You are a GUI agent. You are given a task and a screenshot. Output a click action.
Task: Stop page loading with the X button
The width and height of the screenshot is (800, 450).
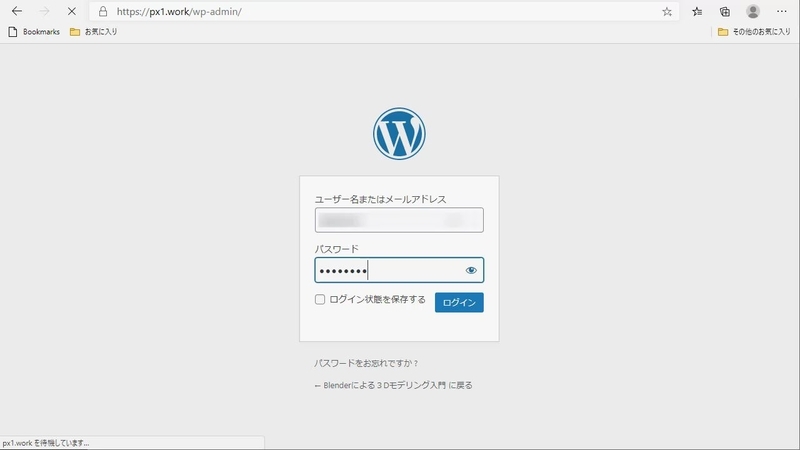[x=71, y=11]
